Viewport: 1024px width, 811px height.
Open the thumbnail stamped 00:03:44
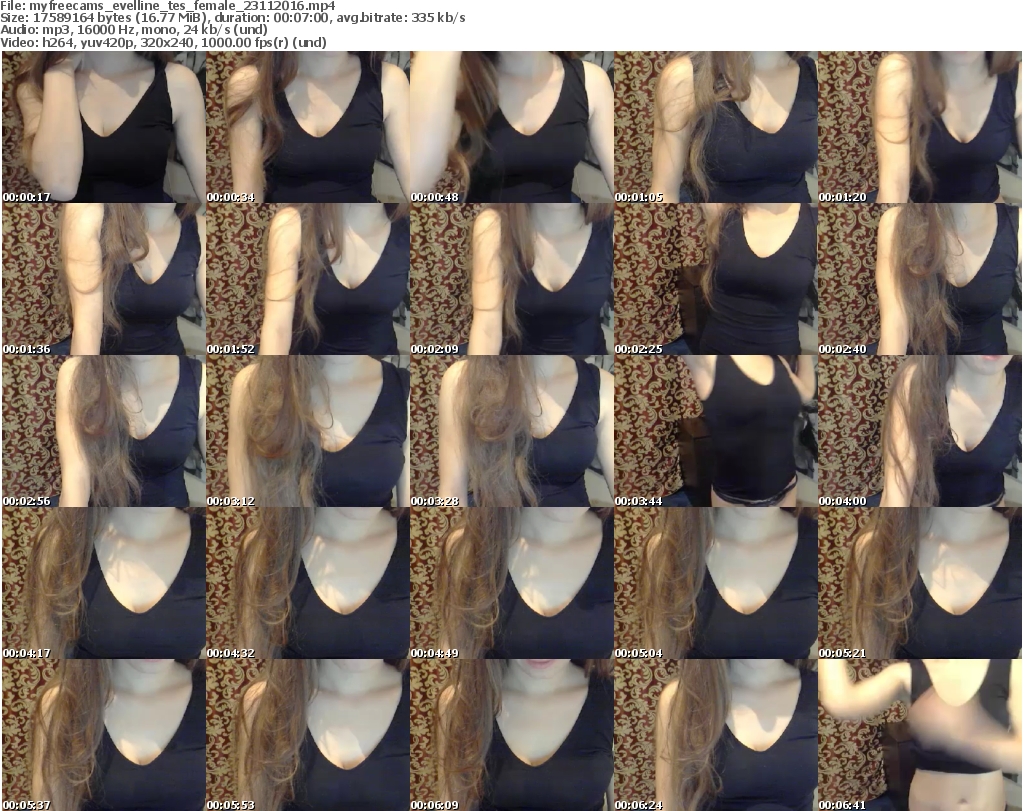716,432
